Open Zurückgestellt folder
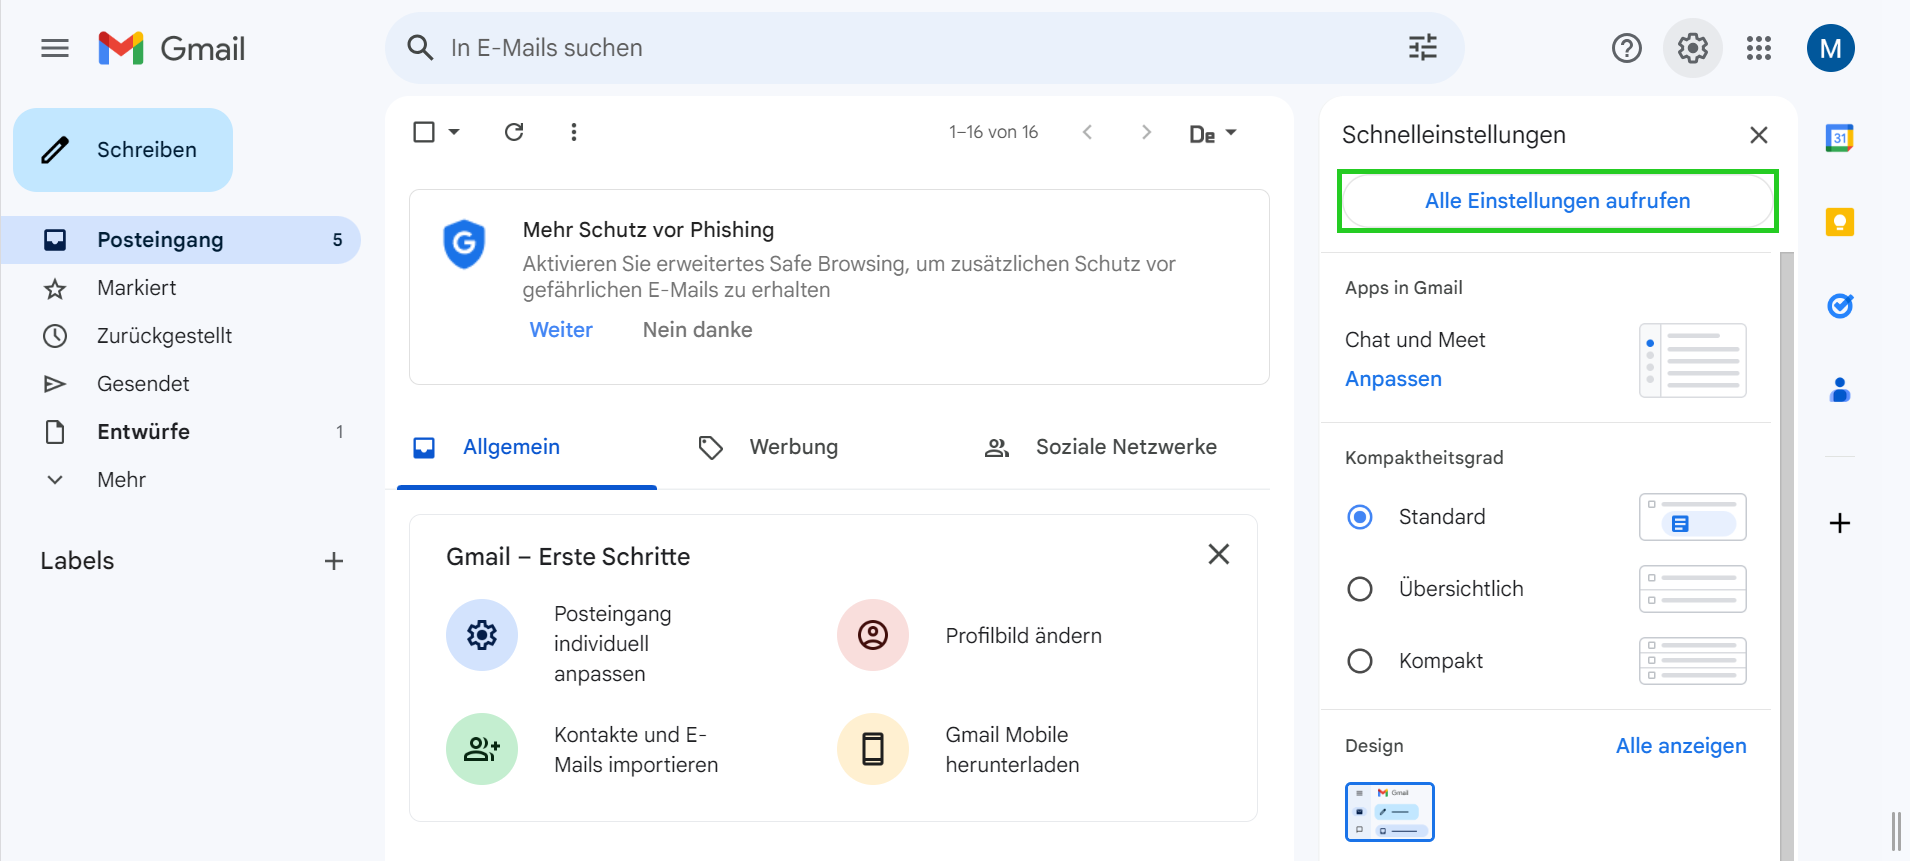Screen dimensions: 1910x861 [181, 336]
